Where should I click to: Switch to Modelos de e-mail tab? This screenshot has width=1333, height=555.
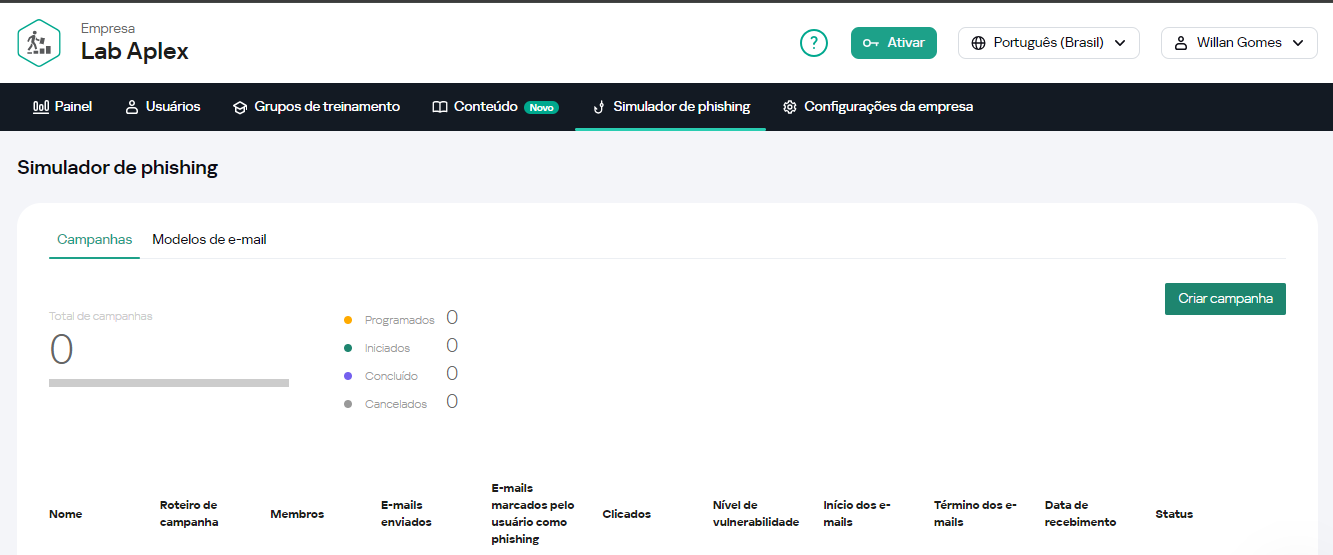[209, 240]
